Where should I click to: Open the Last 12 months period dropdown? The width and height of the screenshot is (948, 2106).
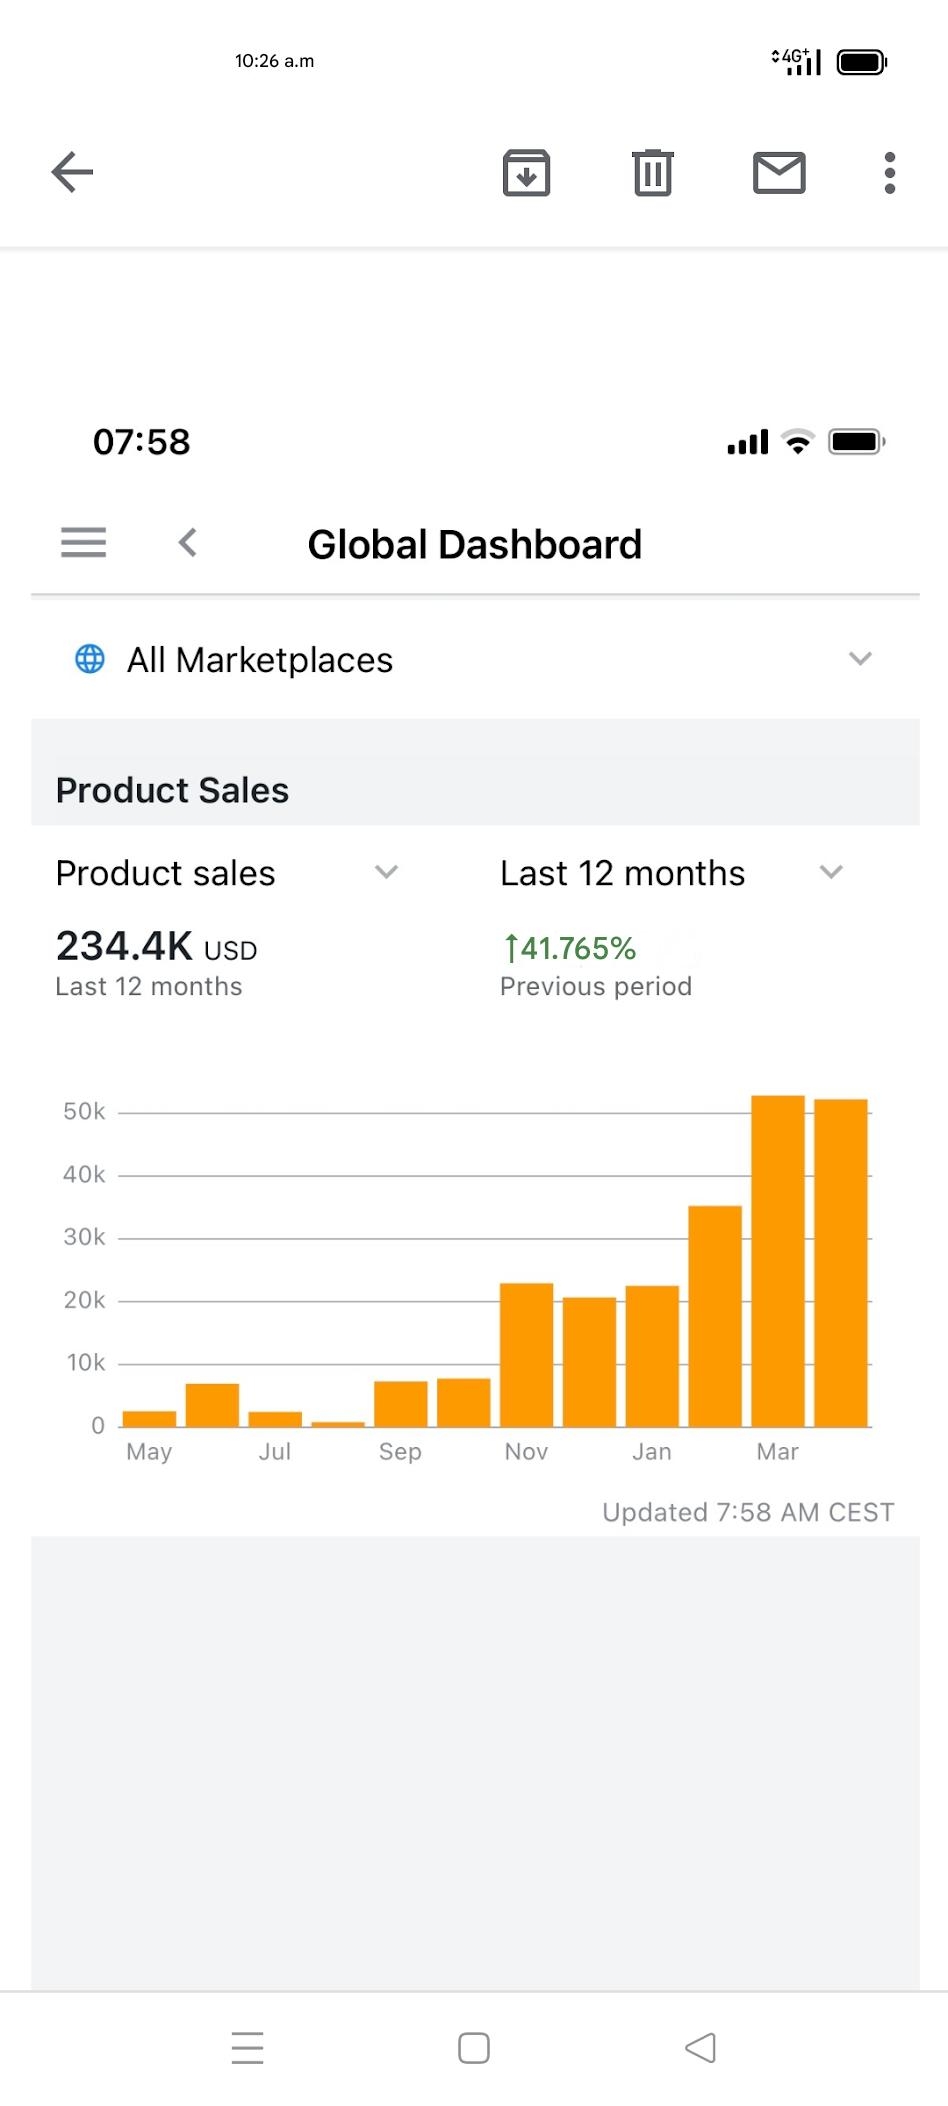pos(831,872)
